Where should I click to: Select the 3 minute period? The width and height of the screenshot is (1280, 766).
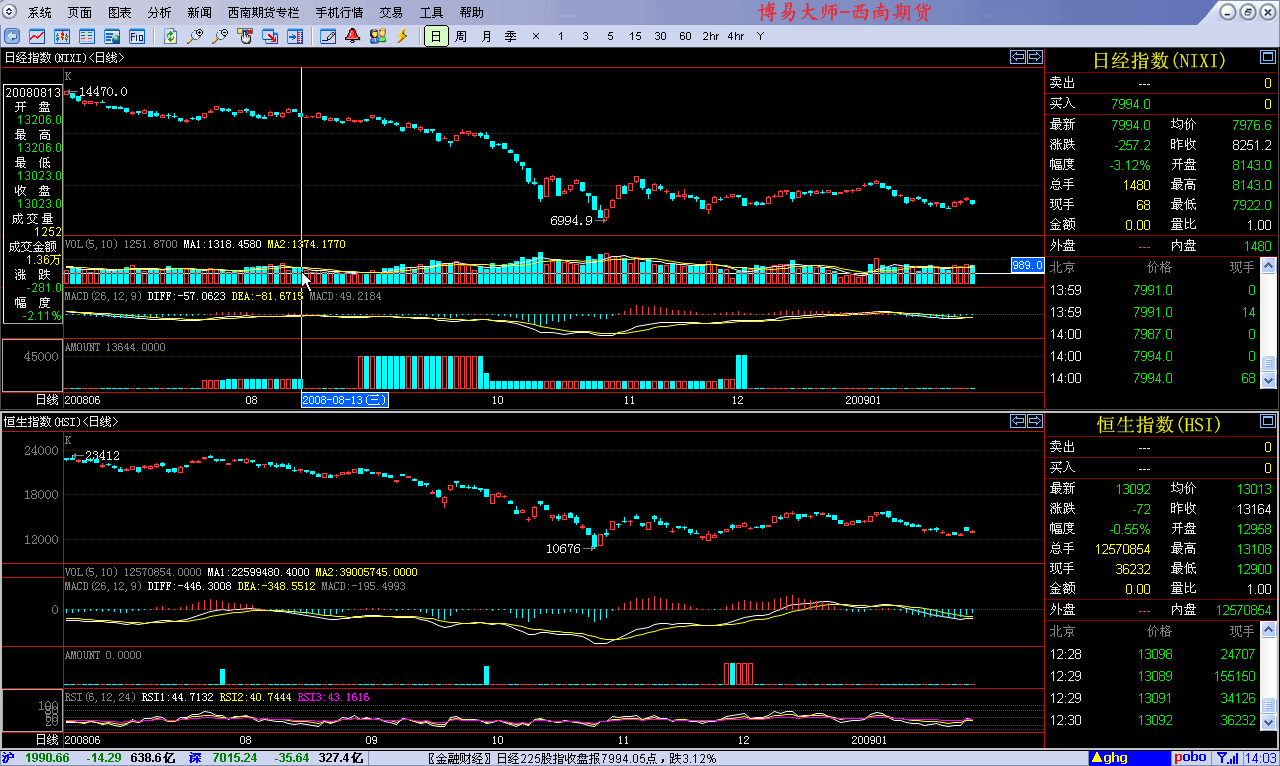coord(585,36)
